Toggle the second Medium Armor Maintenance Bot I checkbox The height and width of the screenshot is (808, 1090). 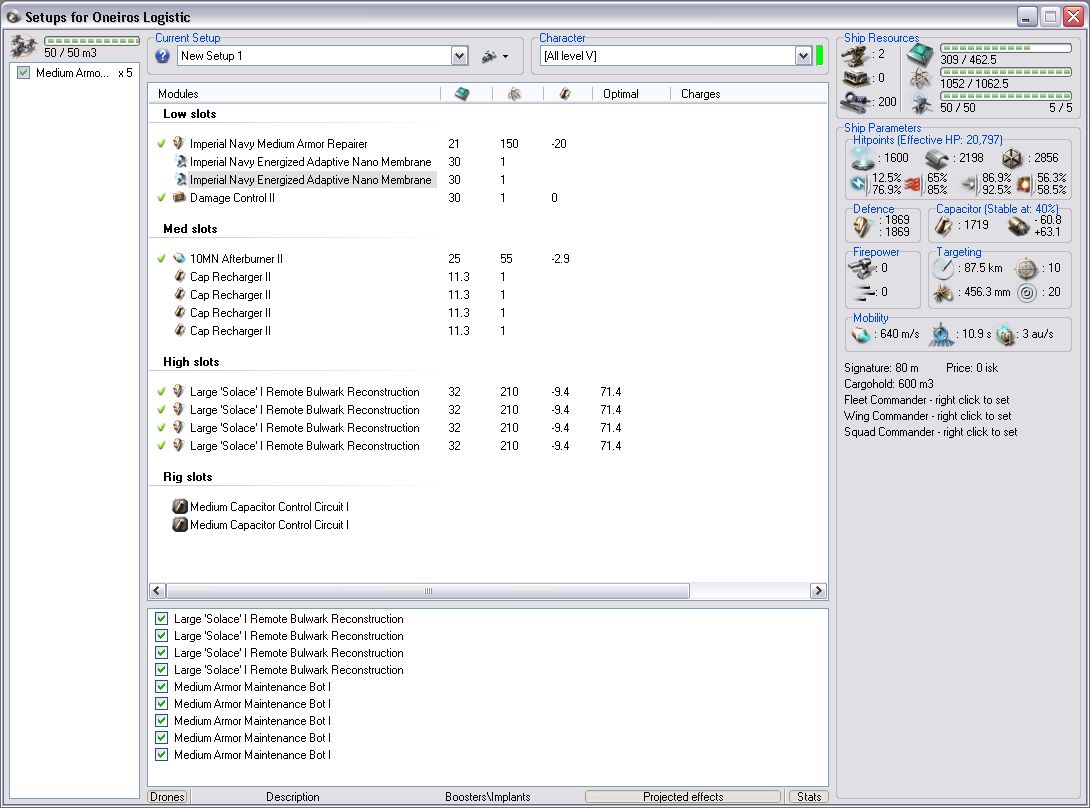point(161,704)
